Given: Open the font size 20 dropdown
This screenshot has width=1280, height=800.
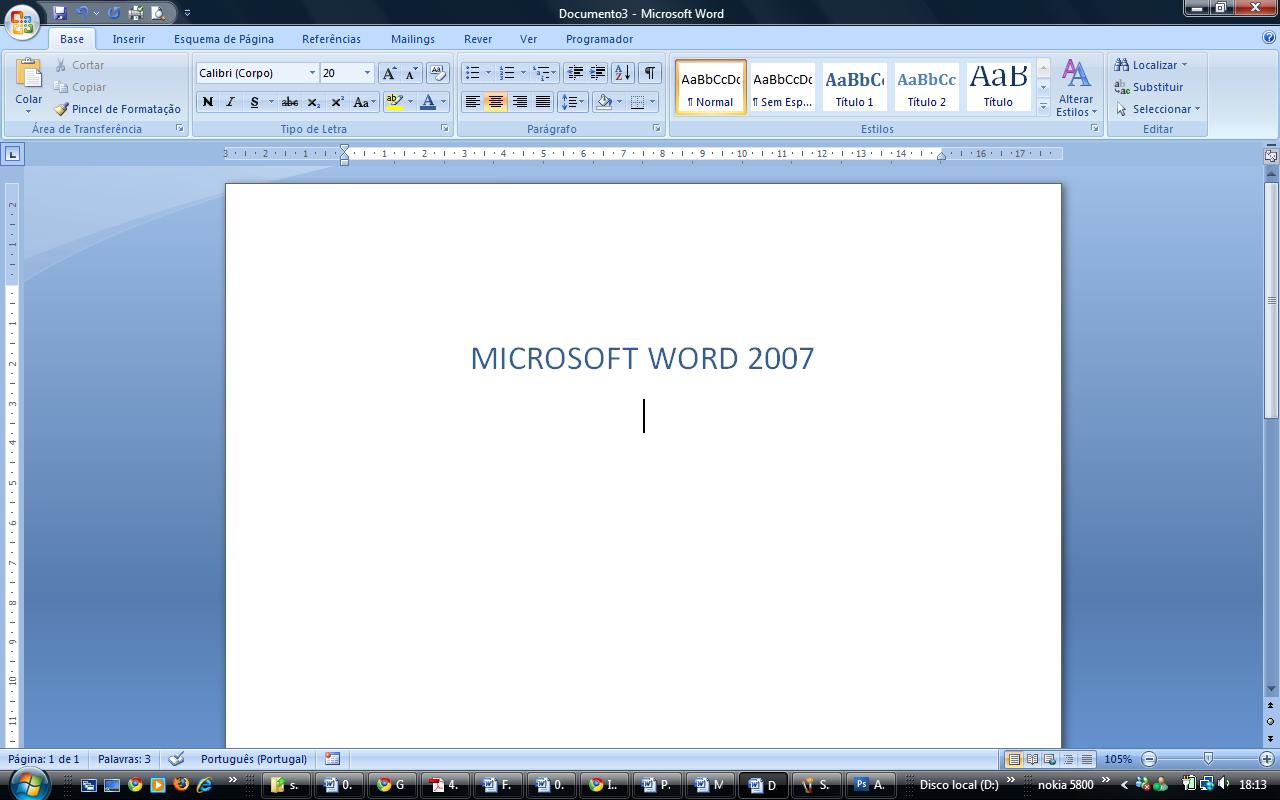Looking at the screenshot, I should coord(367,73).
